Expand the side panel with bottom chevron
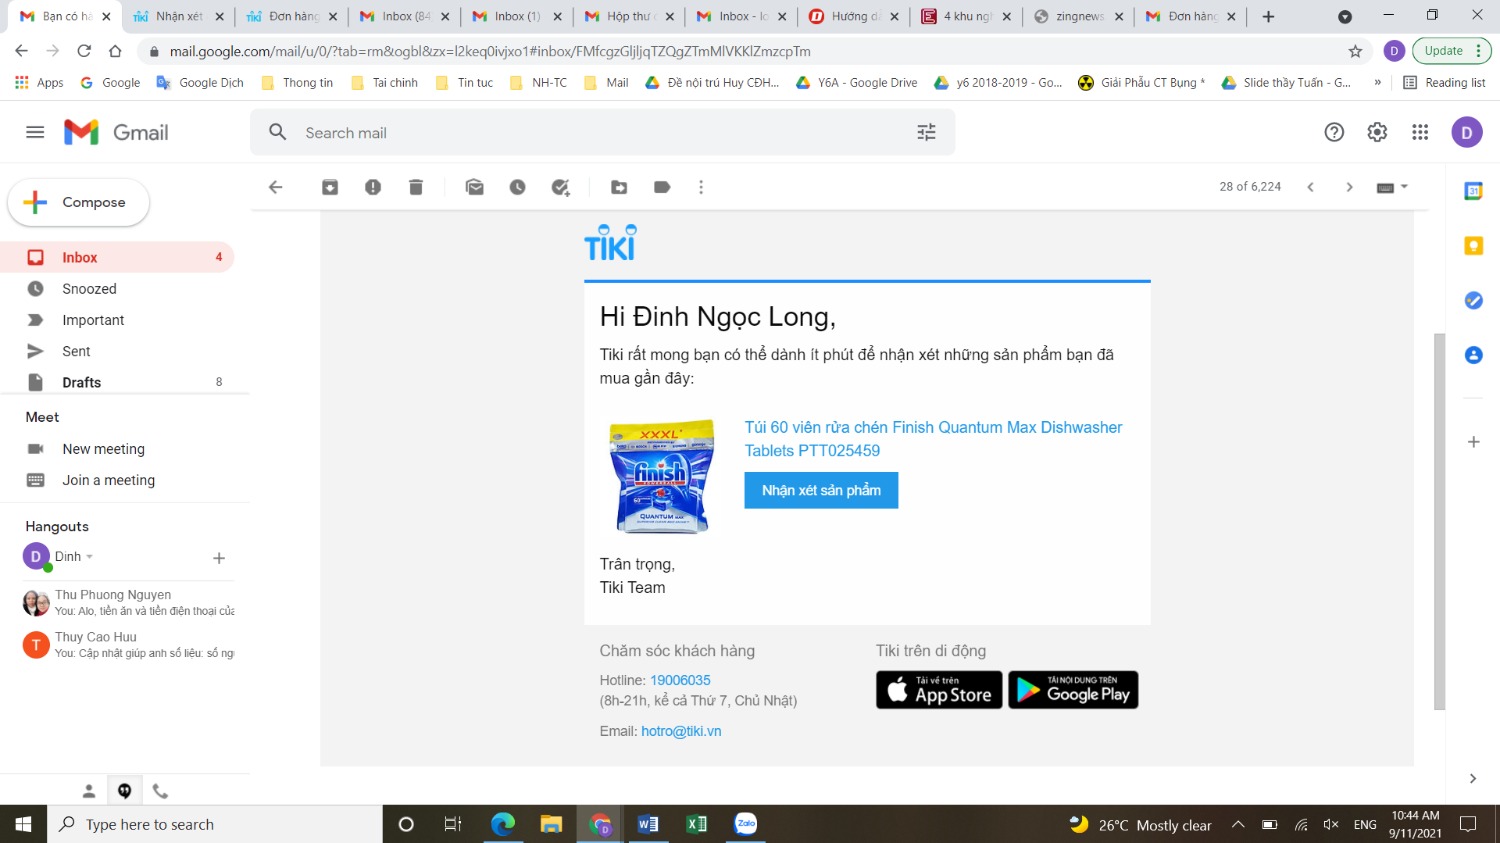Image resolution: width=1500 pixels, height=843 pixels. tap(1472, 778)
